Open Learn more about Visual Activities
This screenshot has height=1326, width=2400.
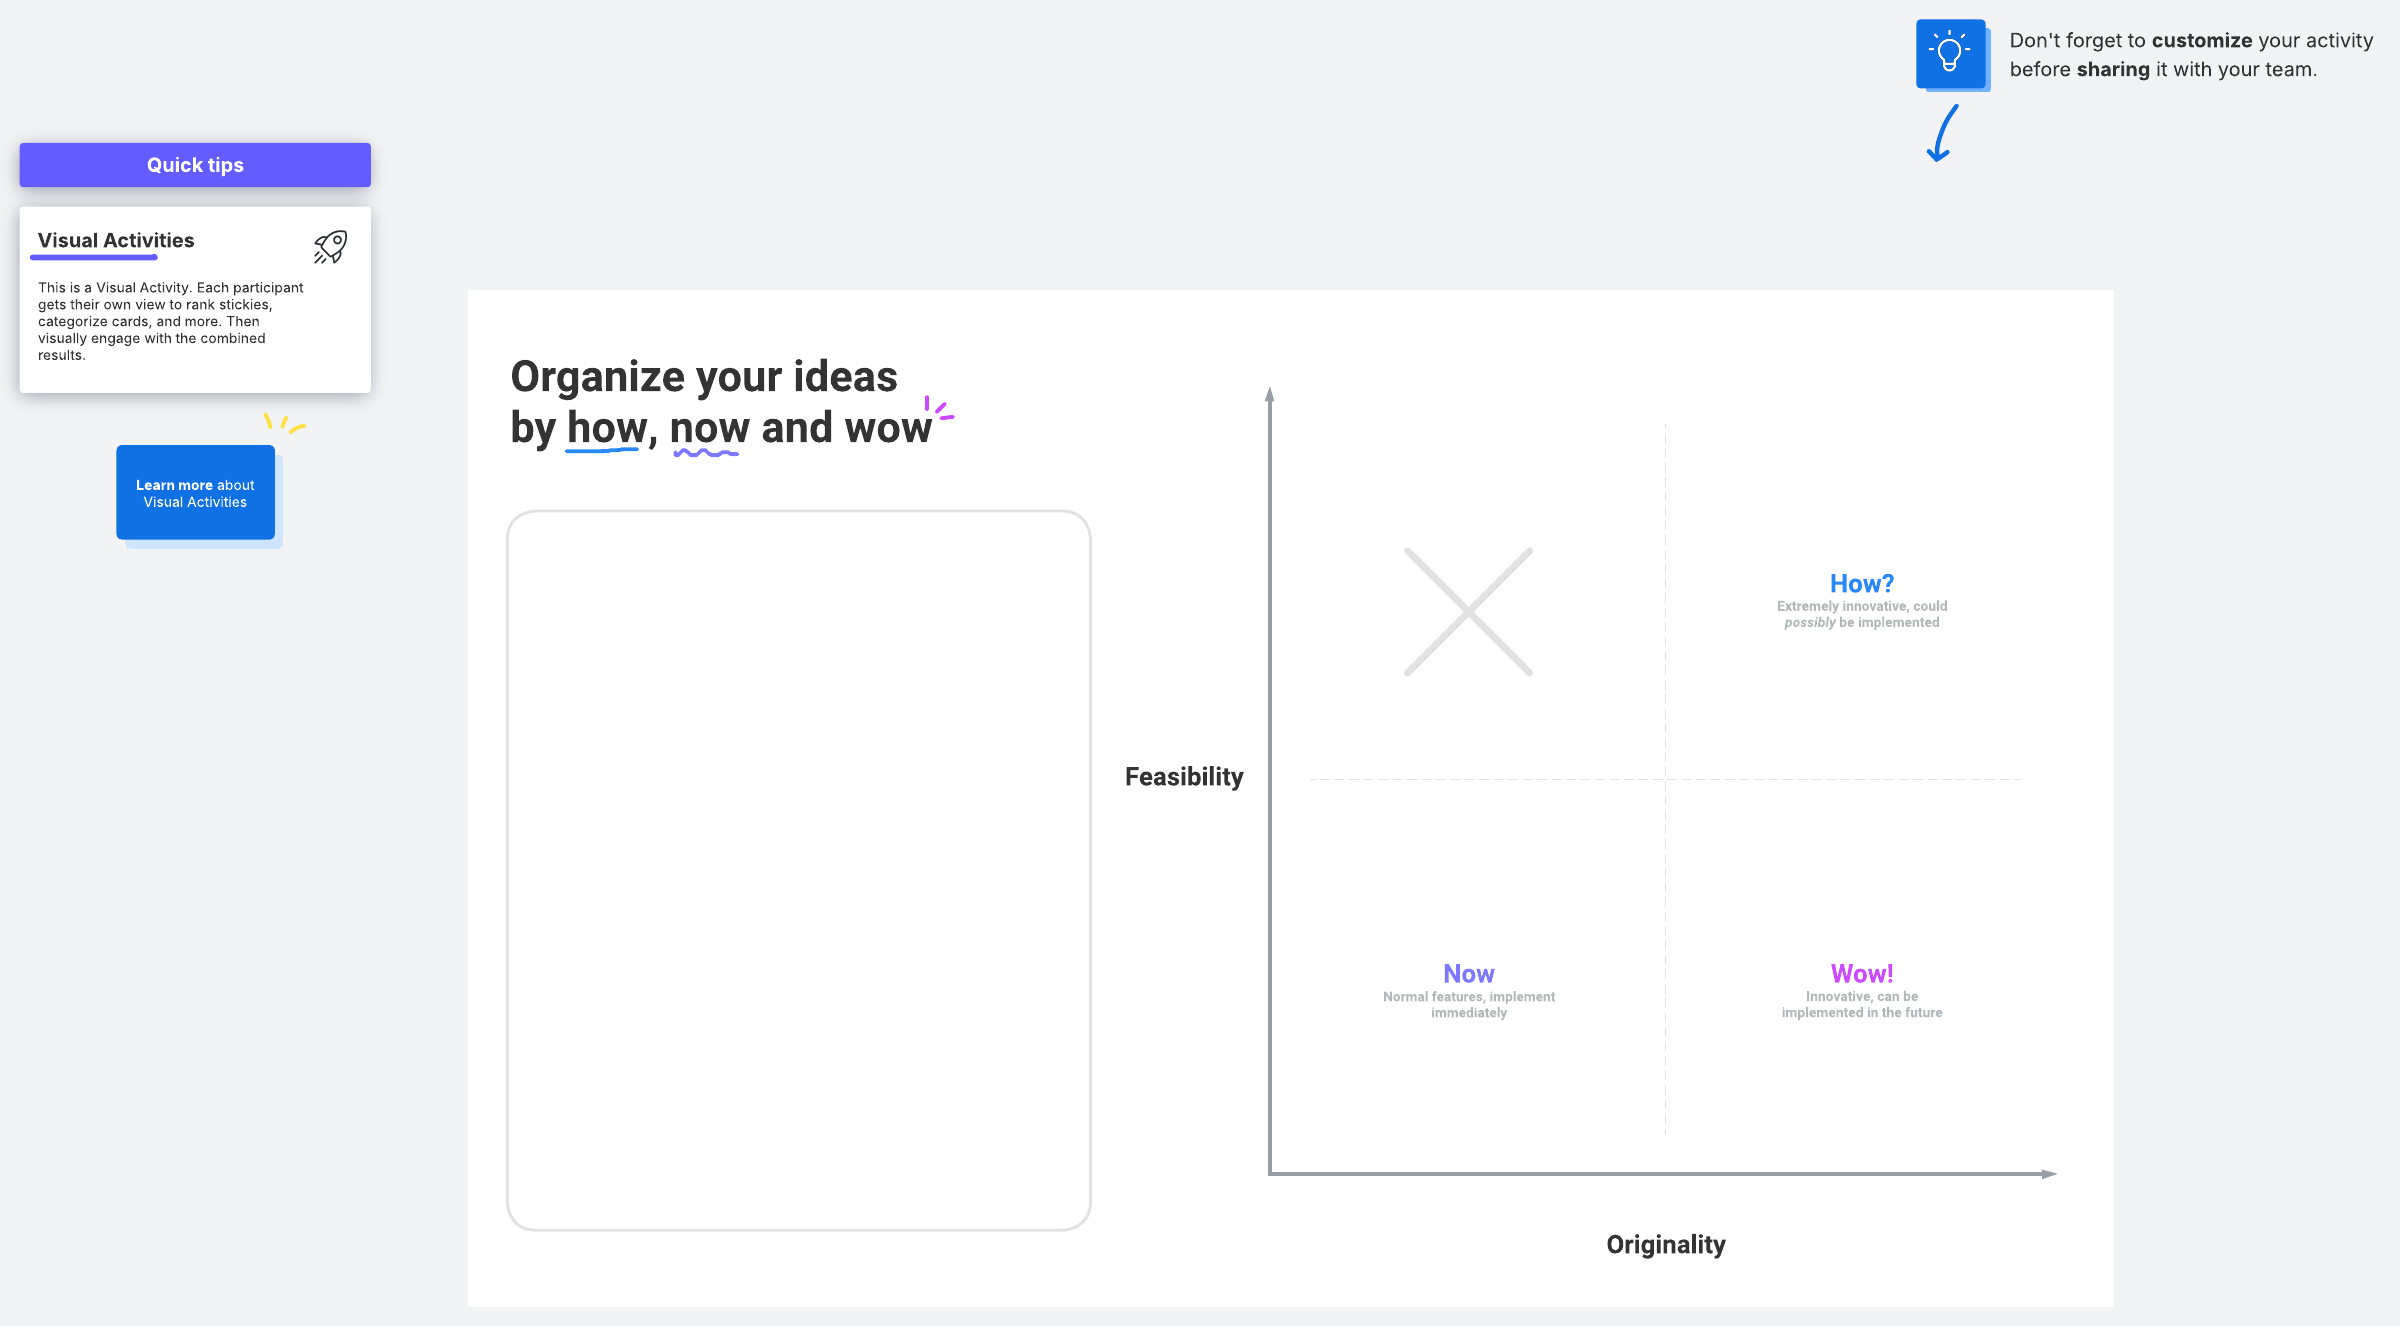[x=195, y=493]
